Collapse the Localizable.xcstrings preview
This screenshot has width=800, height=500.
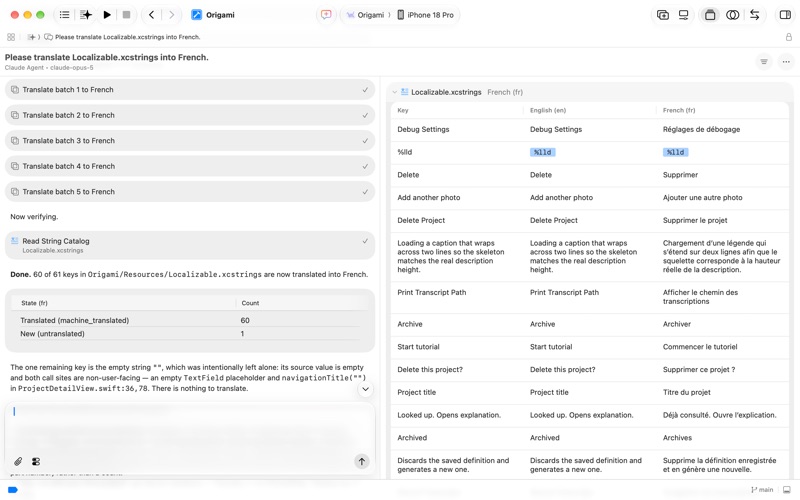pos(394,92)
